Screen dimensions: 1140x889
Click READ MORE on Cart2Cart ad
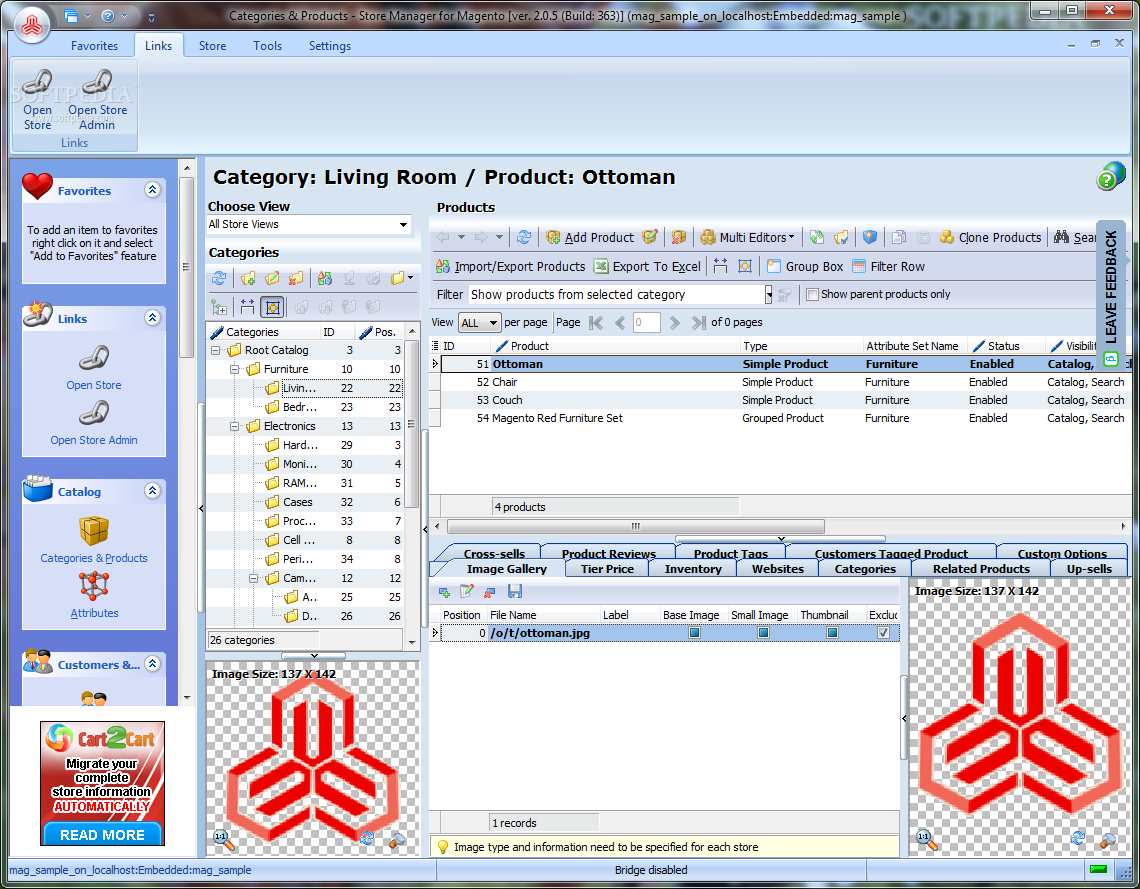coord(102,834)
